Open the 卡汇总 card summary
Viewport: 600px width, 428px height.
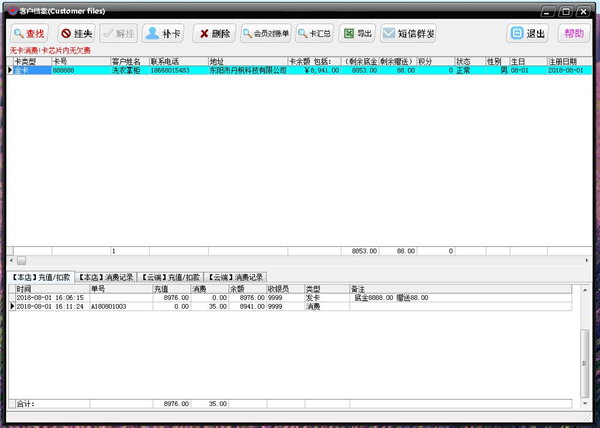[314, 33]
